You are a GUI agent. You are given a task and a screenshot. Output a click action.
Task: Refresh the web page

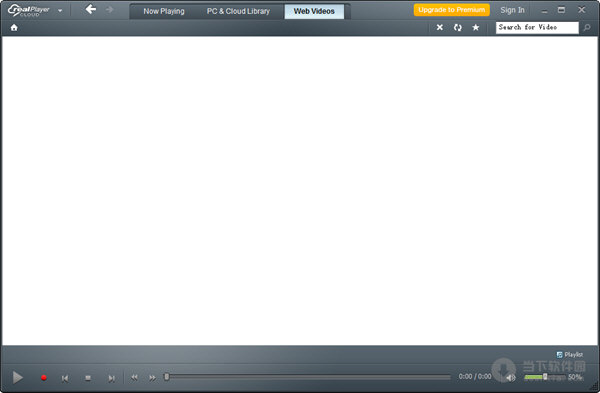458,28
